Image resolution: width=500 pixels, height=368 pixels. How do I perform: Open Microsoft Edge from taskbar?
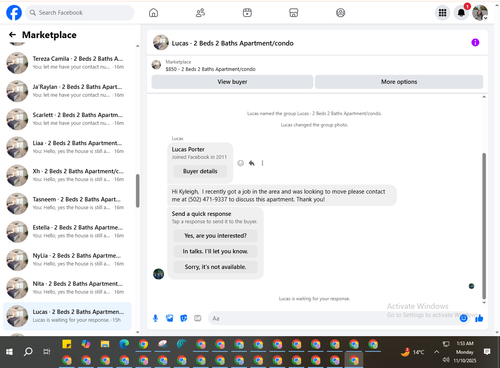pos(124,344)
